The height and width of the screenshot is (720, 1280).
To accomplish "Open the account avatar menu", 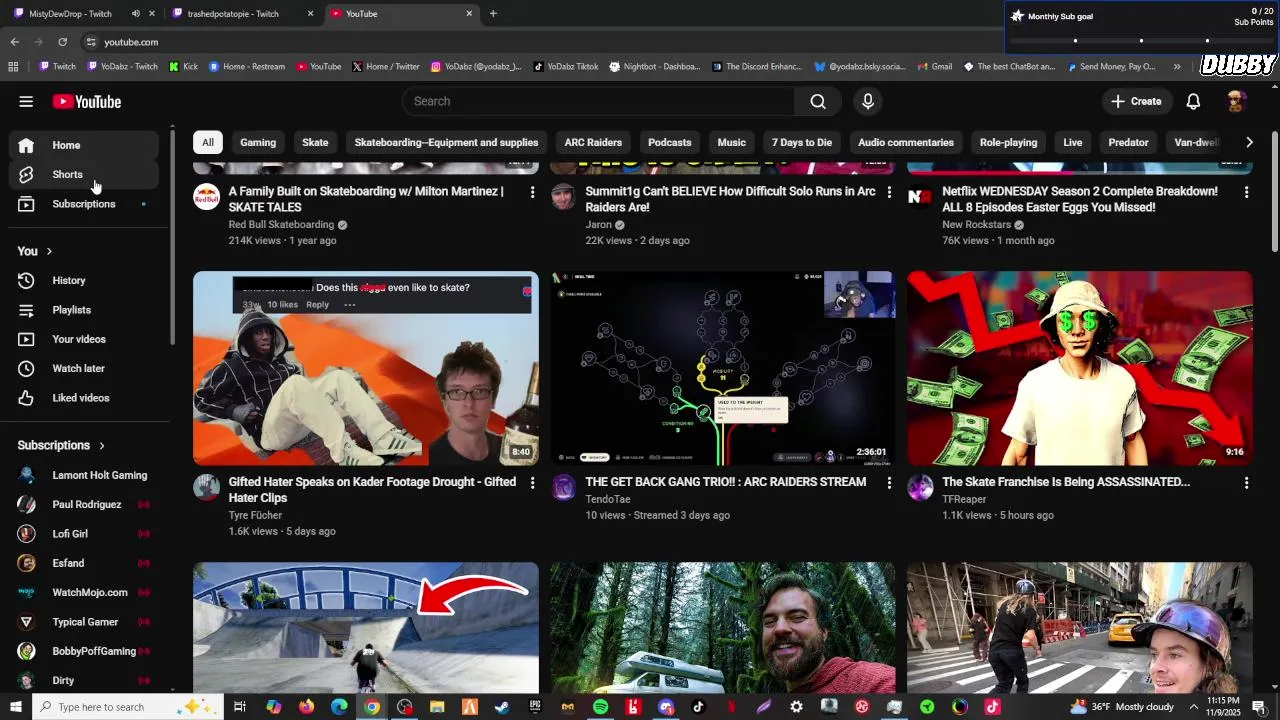I will pyautogui.click(x=1236, y=101).
